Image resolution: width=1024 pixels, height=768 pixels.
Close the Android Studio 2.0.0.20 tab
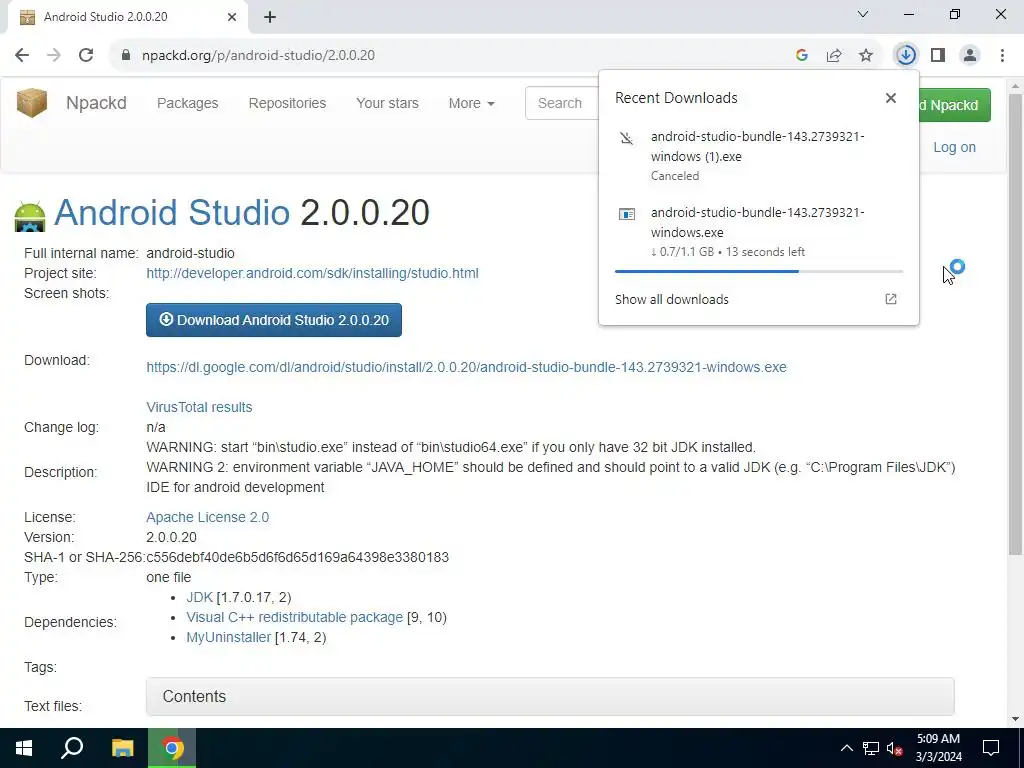pyautogui.click(x=232, y=17)
